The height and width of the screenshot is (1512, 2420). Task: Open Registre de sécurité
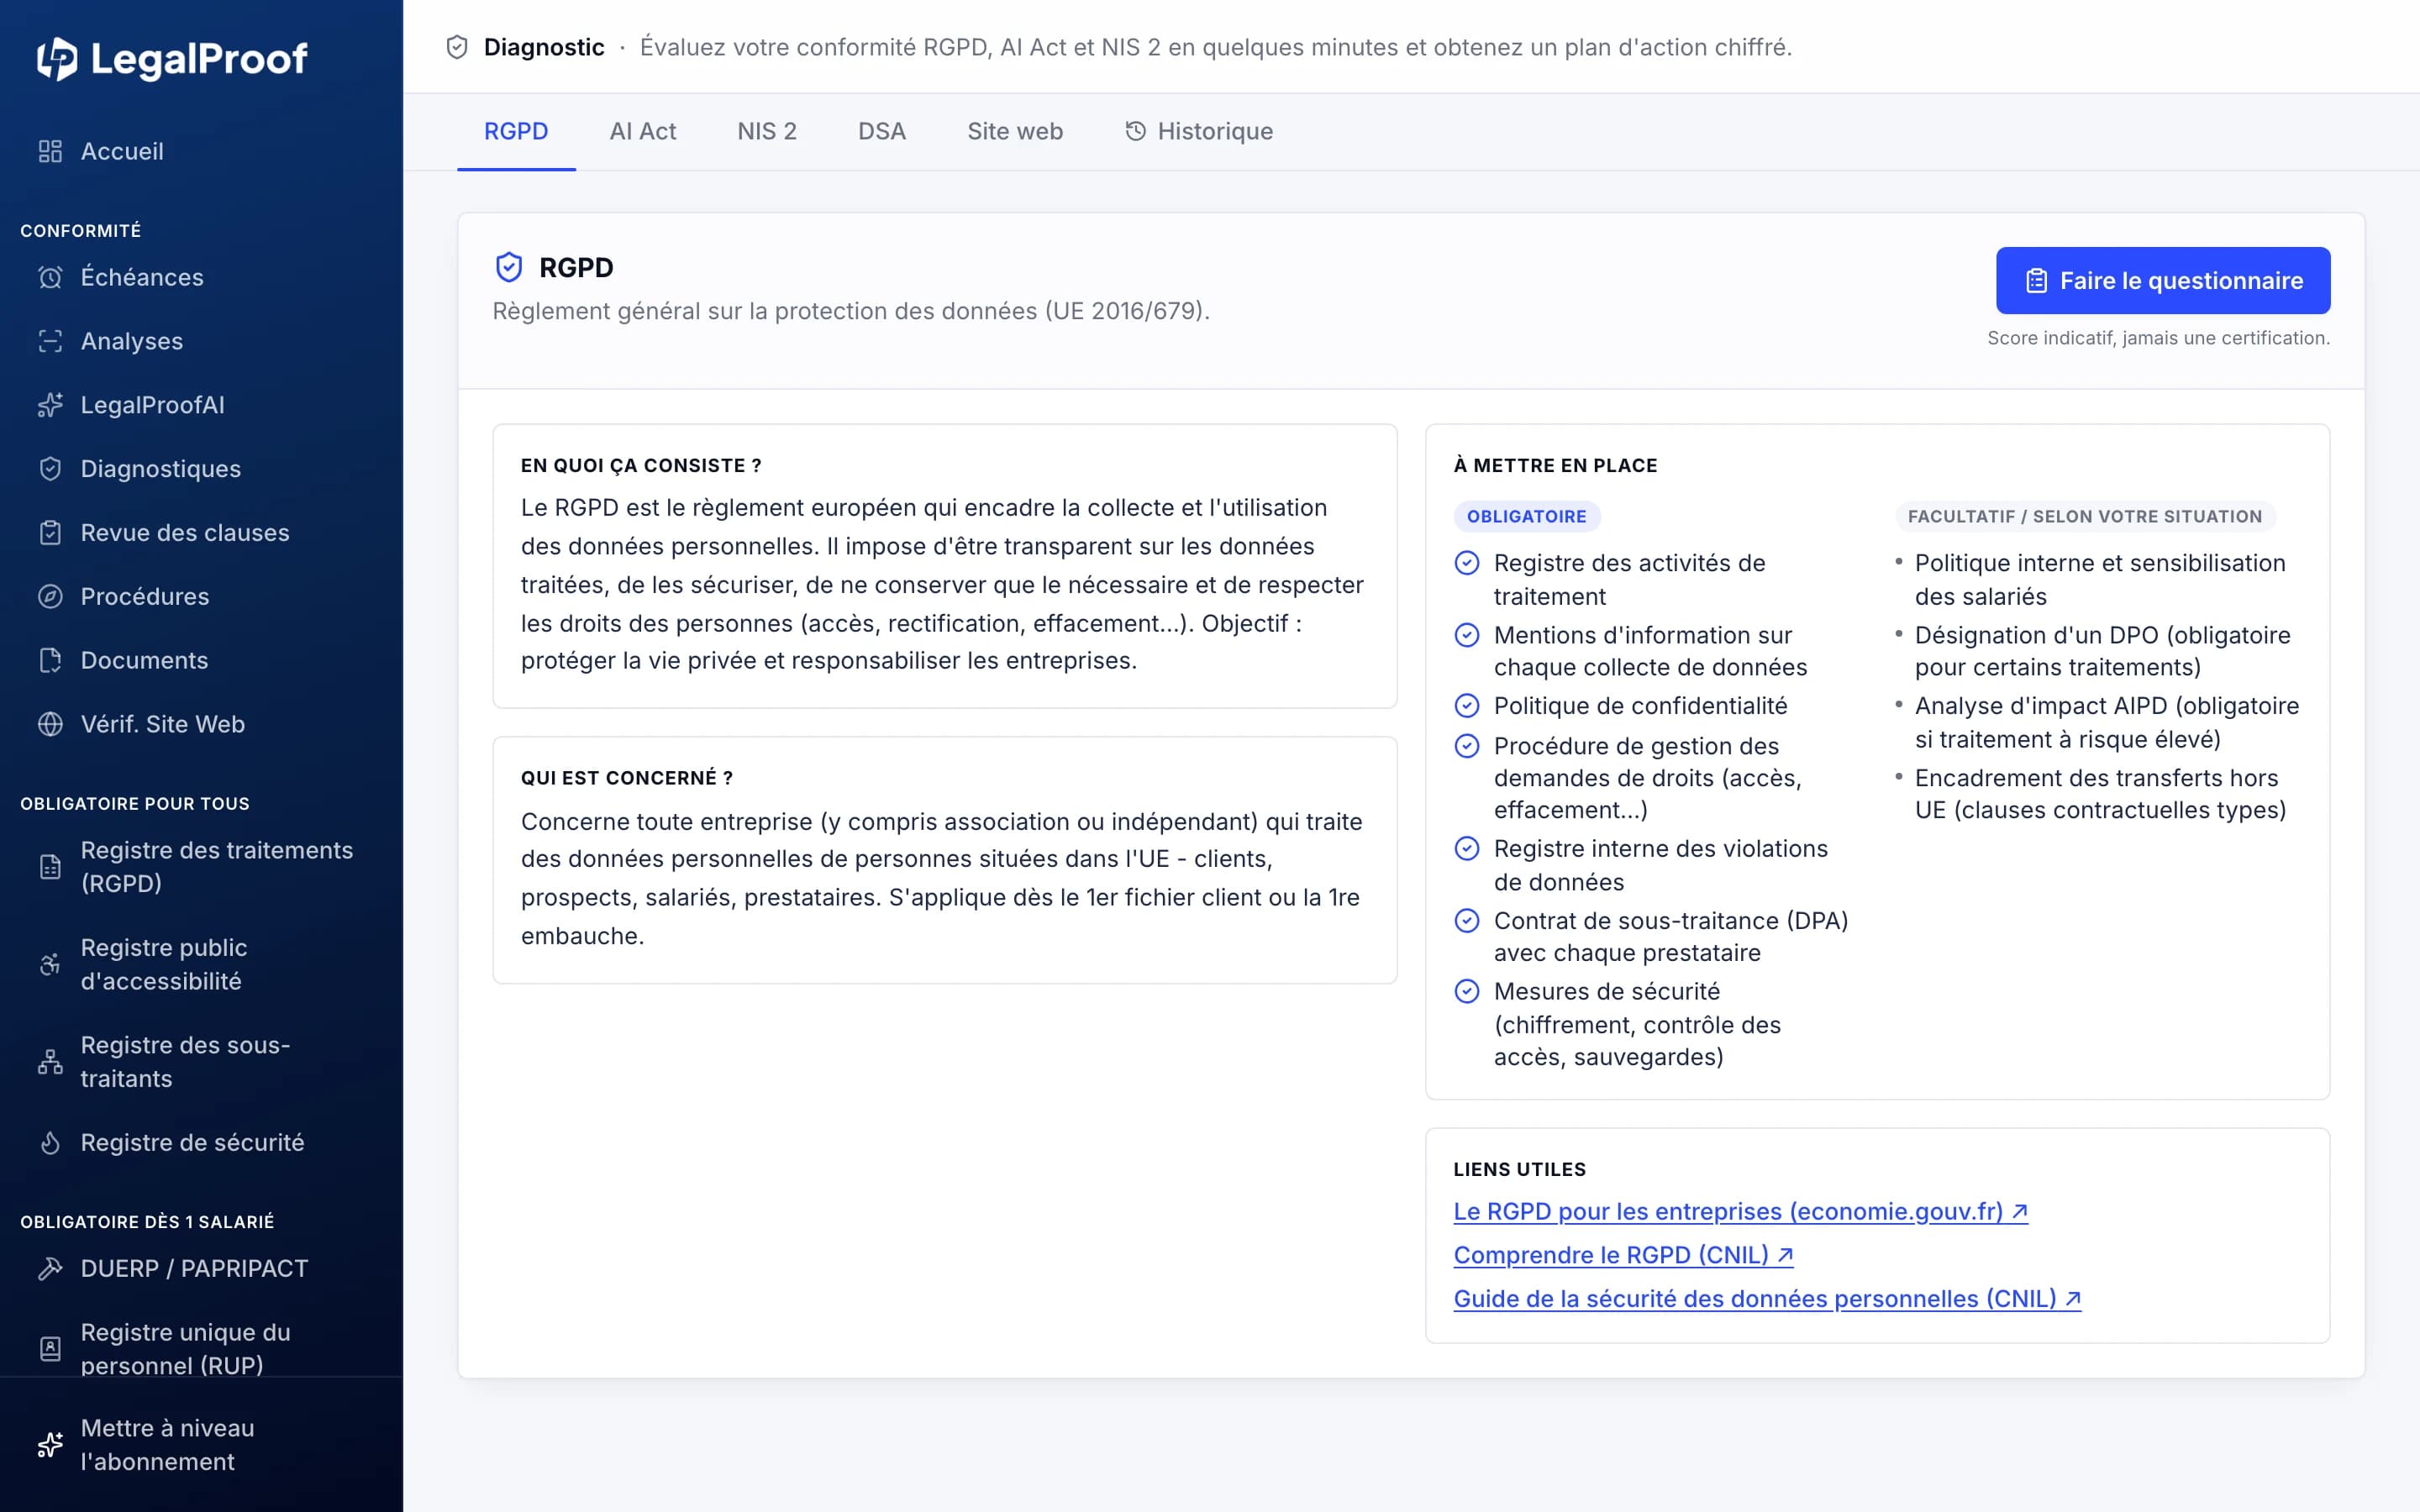click(200, 1143)
